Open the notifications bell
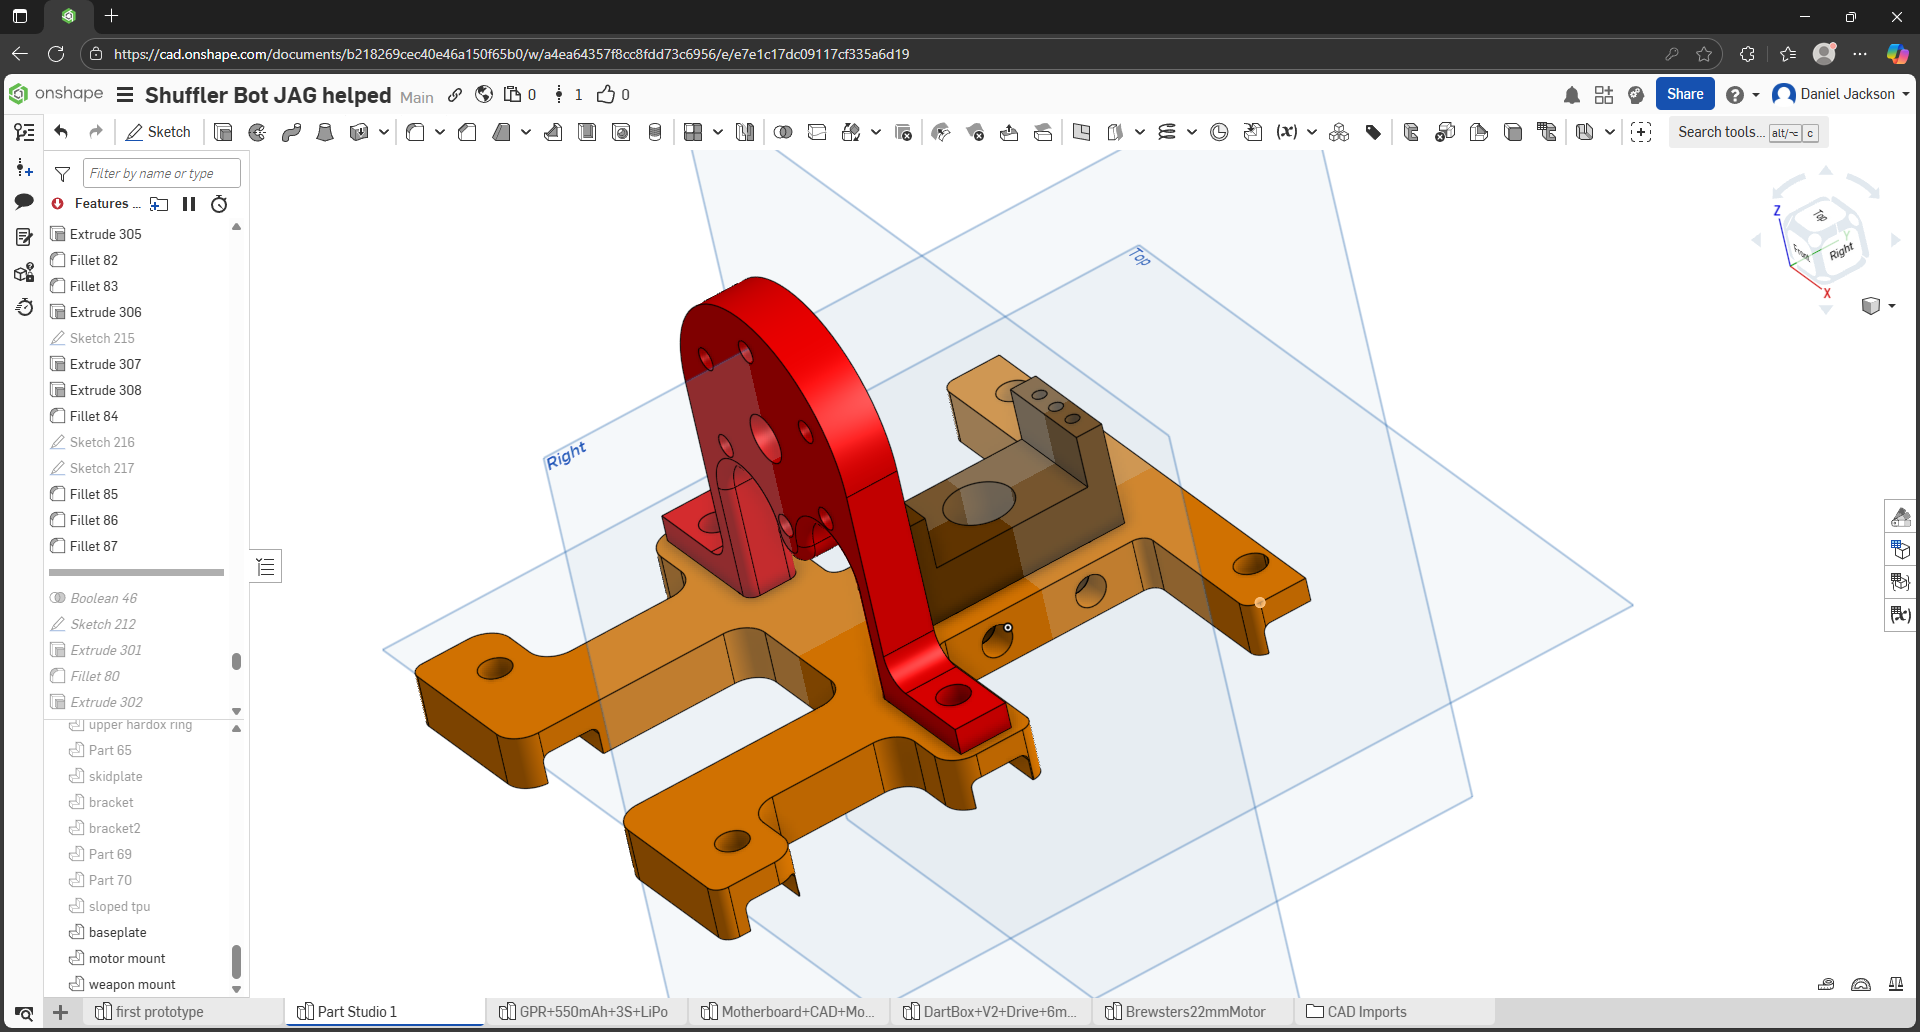Screen dimensions: 1920x1032 click(x=1571, y=95)
